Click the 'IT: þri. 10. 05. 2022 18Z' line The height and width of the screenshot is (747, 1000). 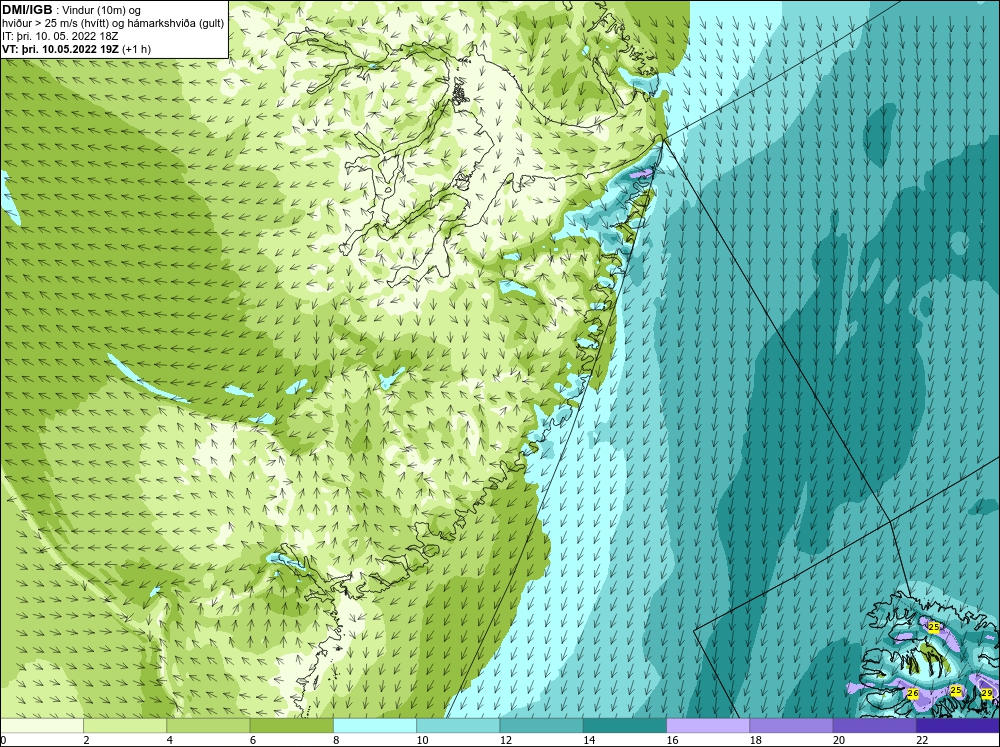click(60, 36)
